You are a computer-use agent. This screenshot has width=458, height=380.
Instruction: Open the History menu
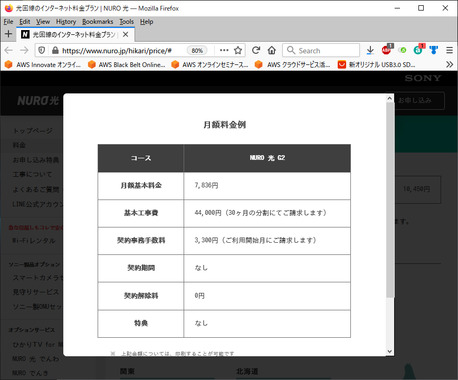66,22
